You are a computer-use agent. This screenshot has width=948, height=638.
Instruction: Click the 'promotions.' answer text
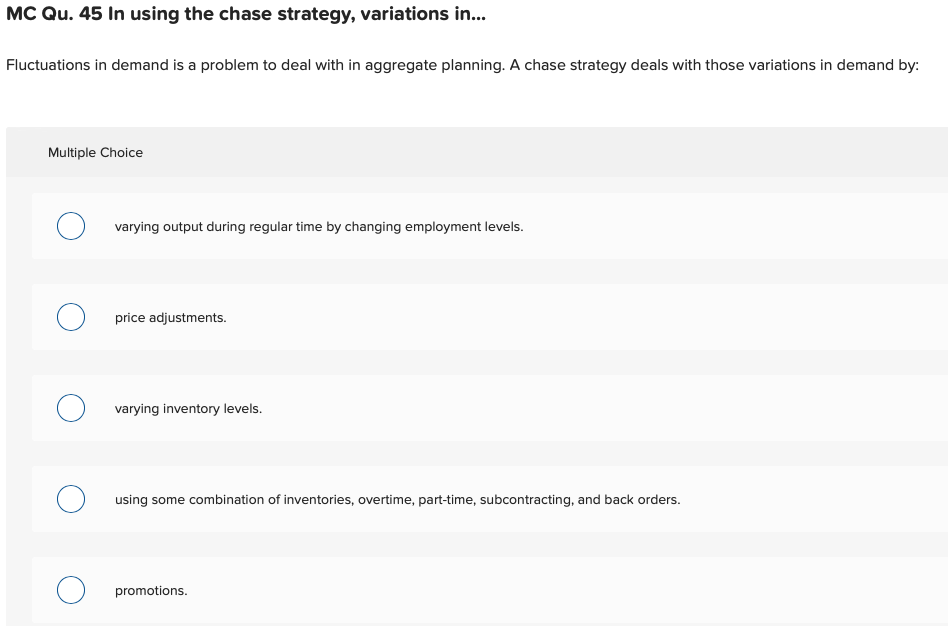(151, 591)
